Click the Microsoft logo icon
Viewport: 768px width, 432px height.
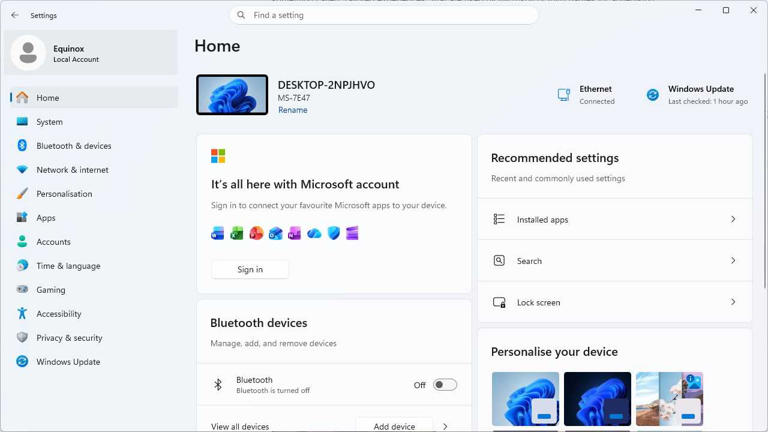coord(218,156)
